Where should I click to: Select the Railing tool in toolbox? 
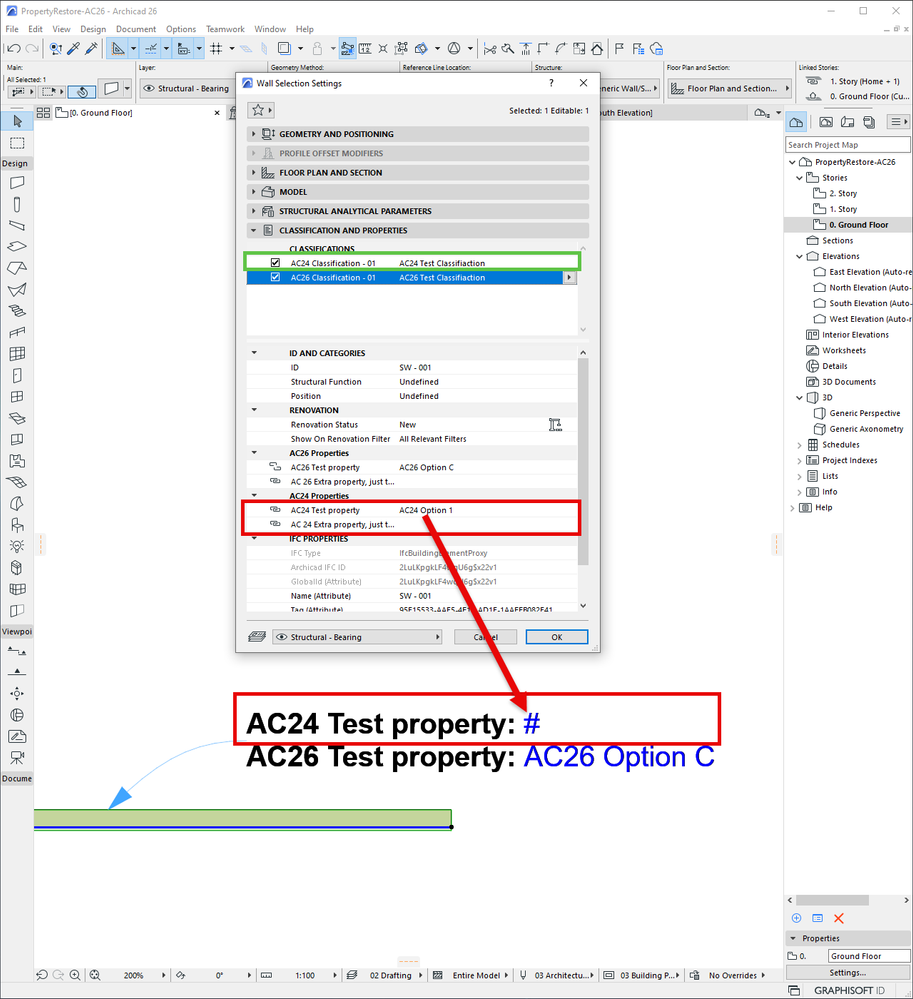tap(17, 333)
